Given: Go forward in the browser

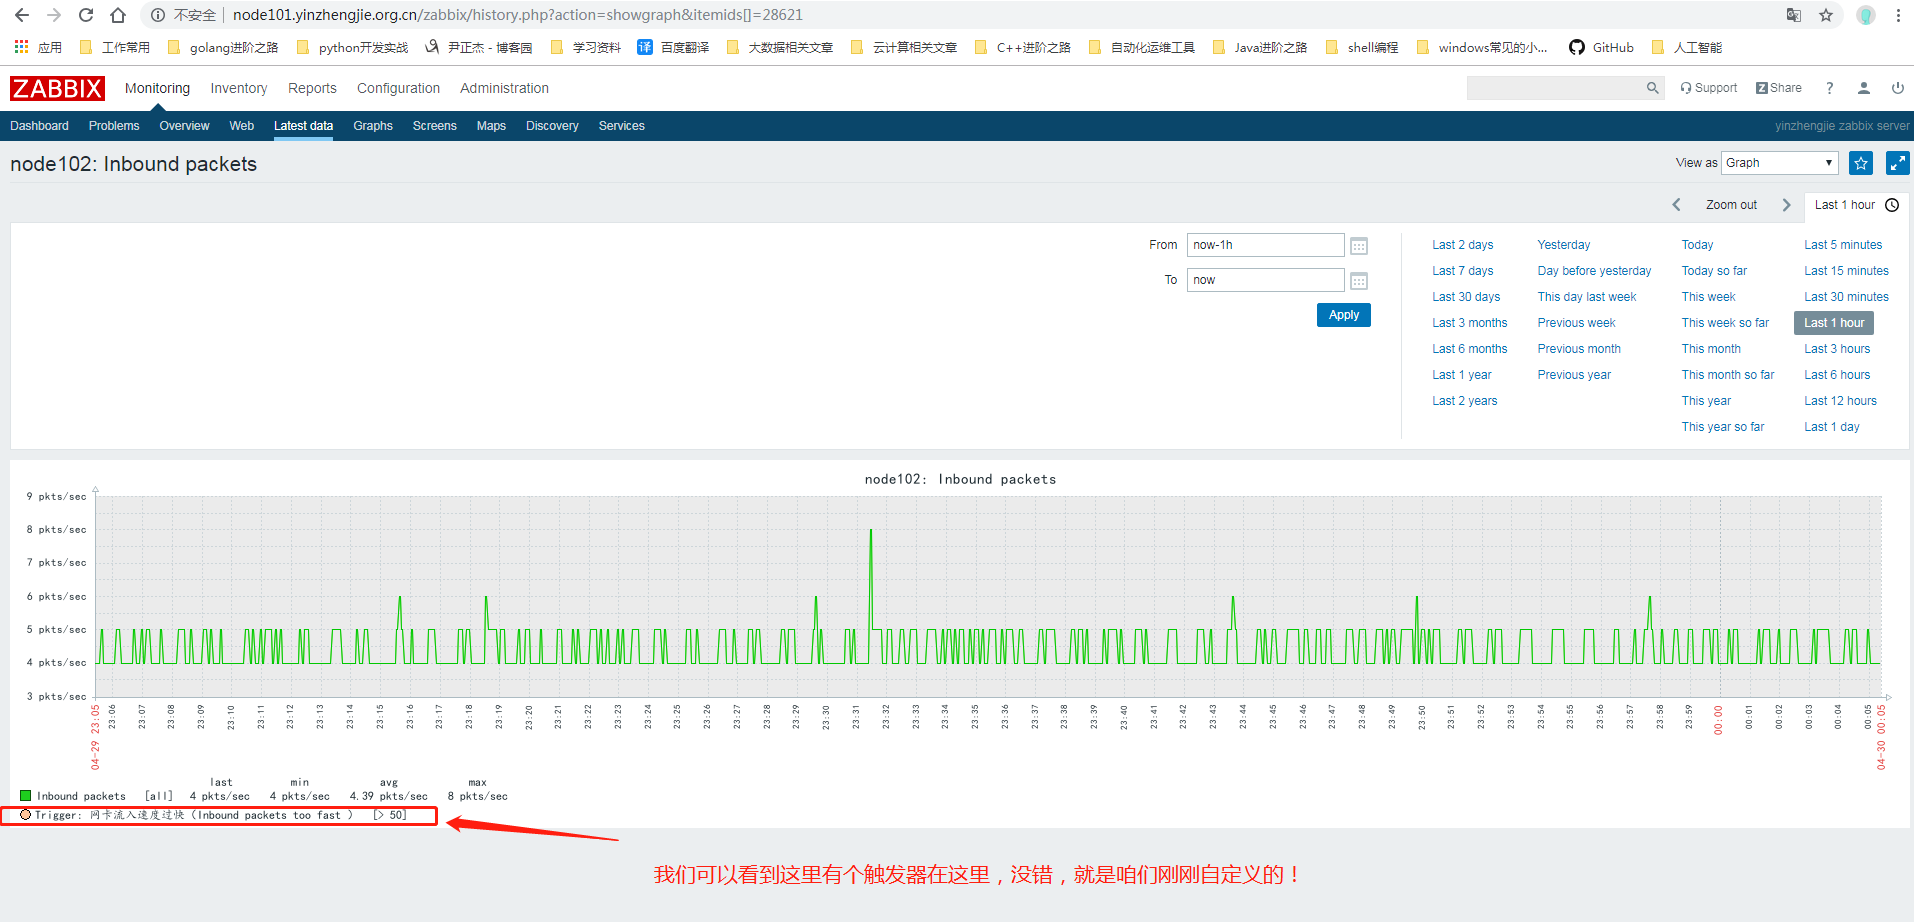Looking at the screenshot, I should (54, 15).
